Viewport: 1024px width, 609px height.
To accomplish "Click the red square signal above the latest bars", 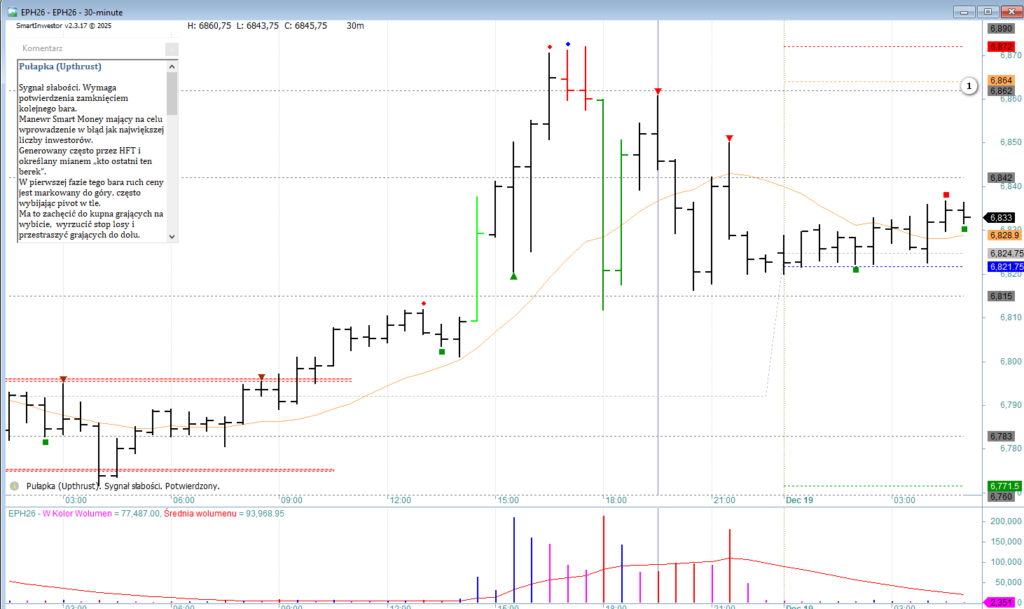I will tap(946, 195).
